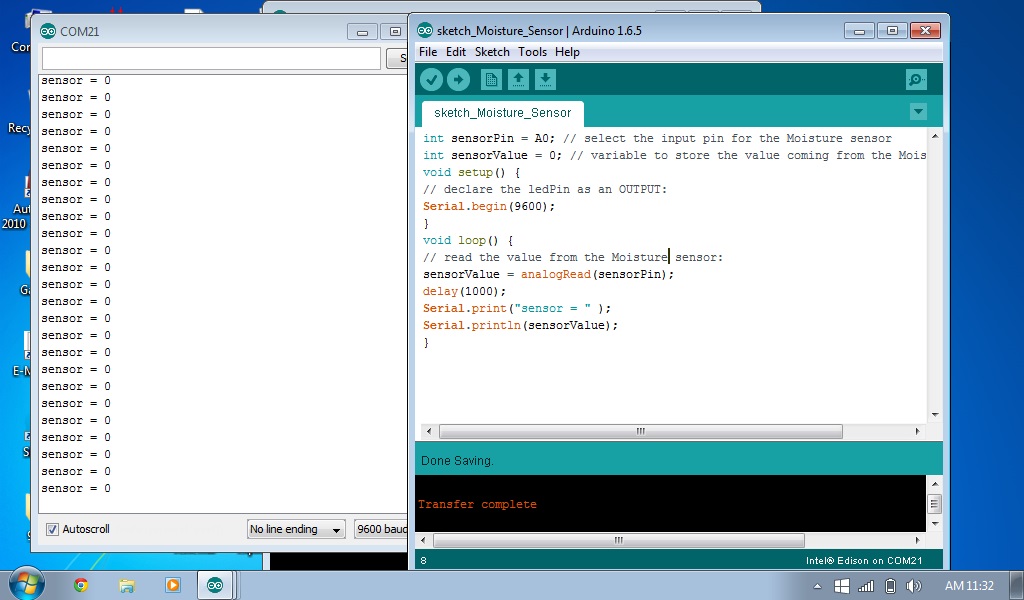1024x600 pixels.
Task: Open the network signal tray icon
Action: [866, 586]
